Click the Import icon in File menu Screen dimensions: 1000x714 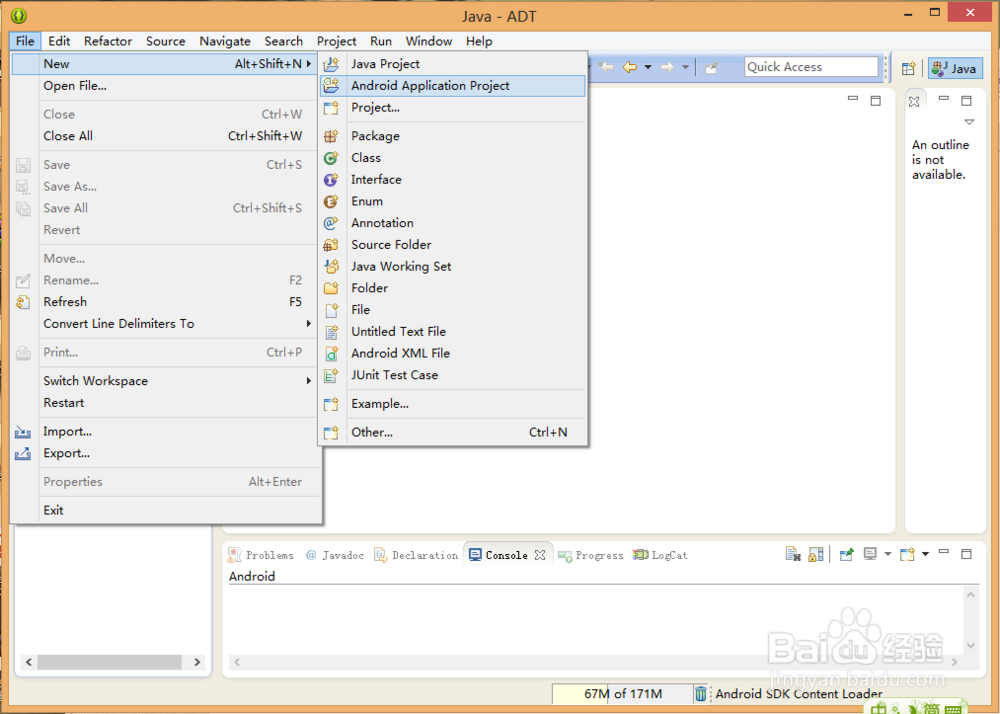click(23, 432)
